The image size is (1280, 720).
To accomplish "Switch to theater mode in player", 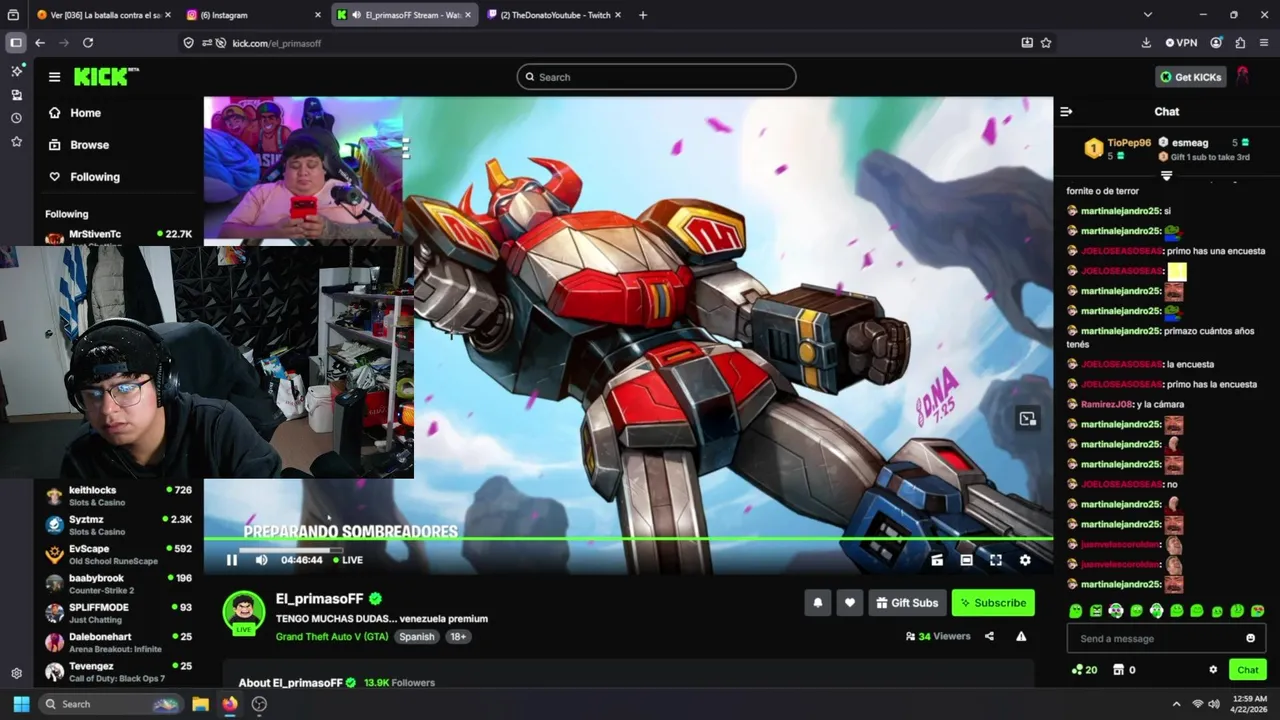I will coord(966,560).
